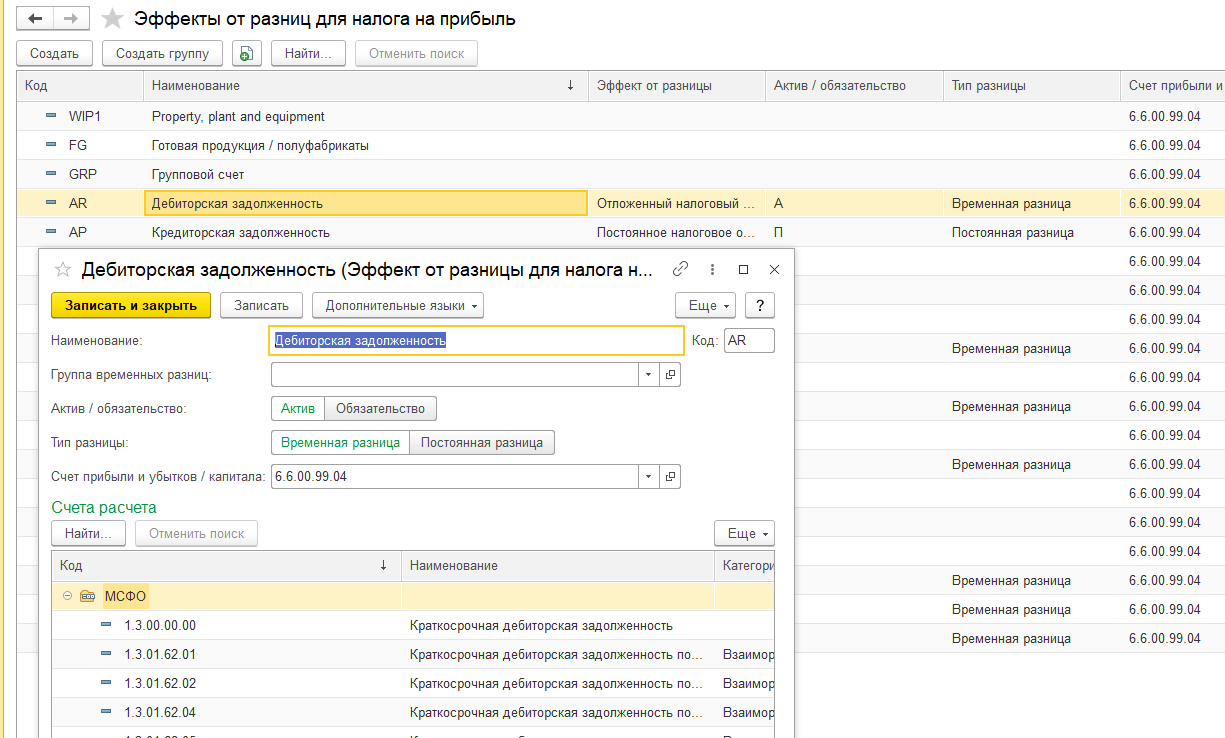
Task: Collapse the МСФО tree group
Action: click(67, 596)
